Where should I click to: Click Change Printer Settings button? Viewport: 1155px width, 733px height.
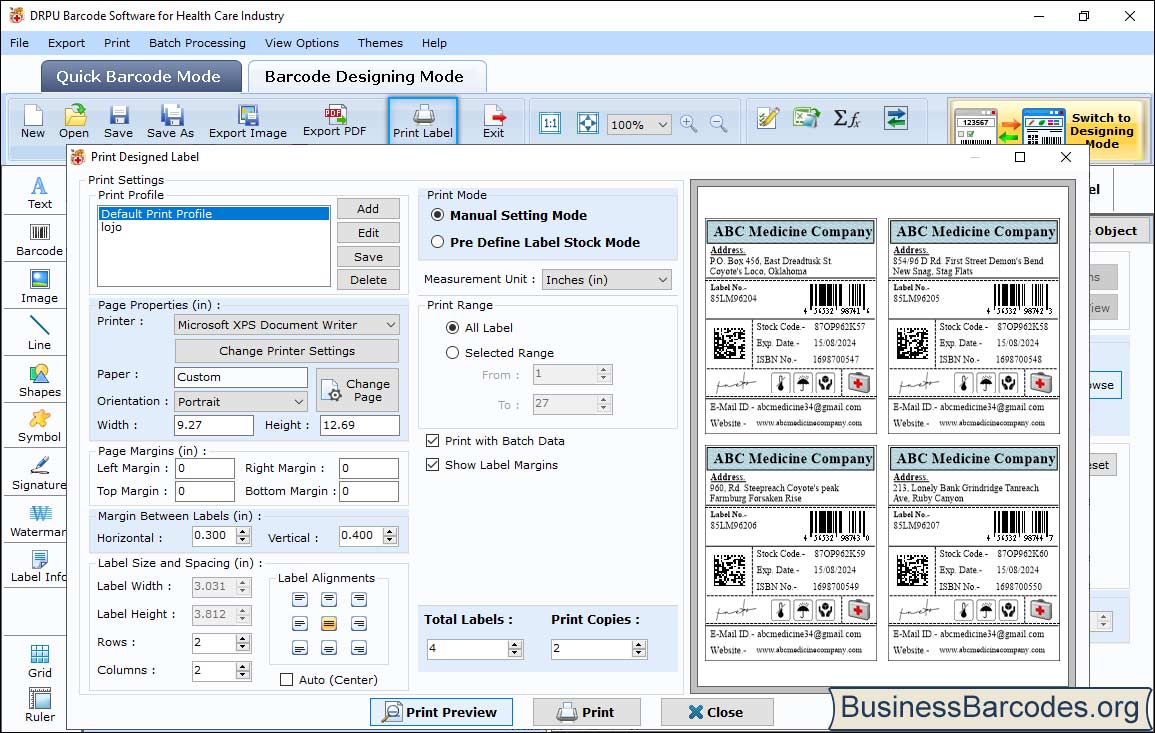287,351
